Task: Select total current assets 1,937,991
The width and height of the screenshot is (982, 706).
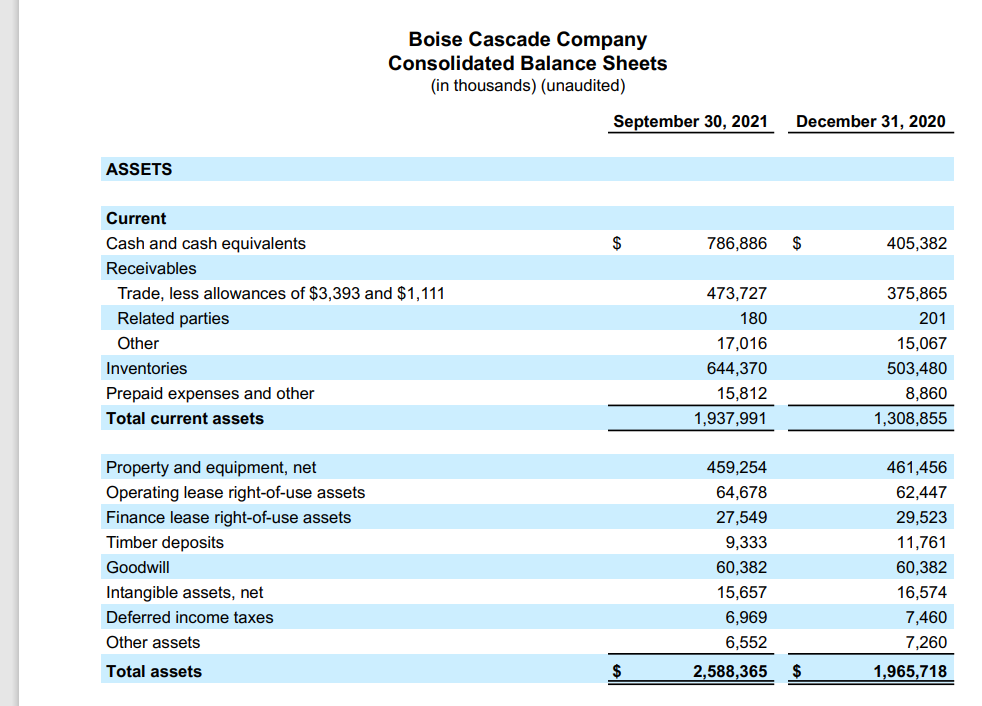Action: click(x=730, y=418)
